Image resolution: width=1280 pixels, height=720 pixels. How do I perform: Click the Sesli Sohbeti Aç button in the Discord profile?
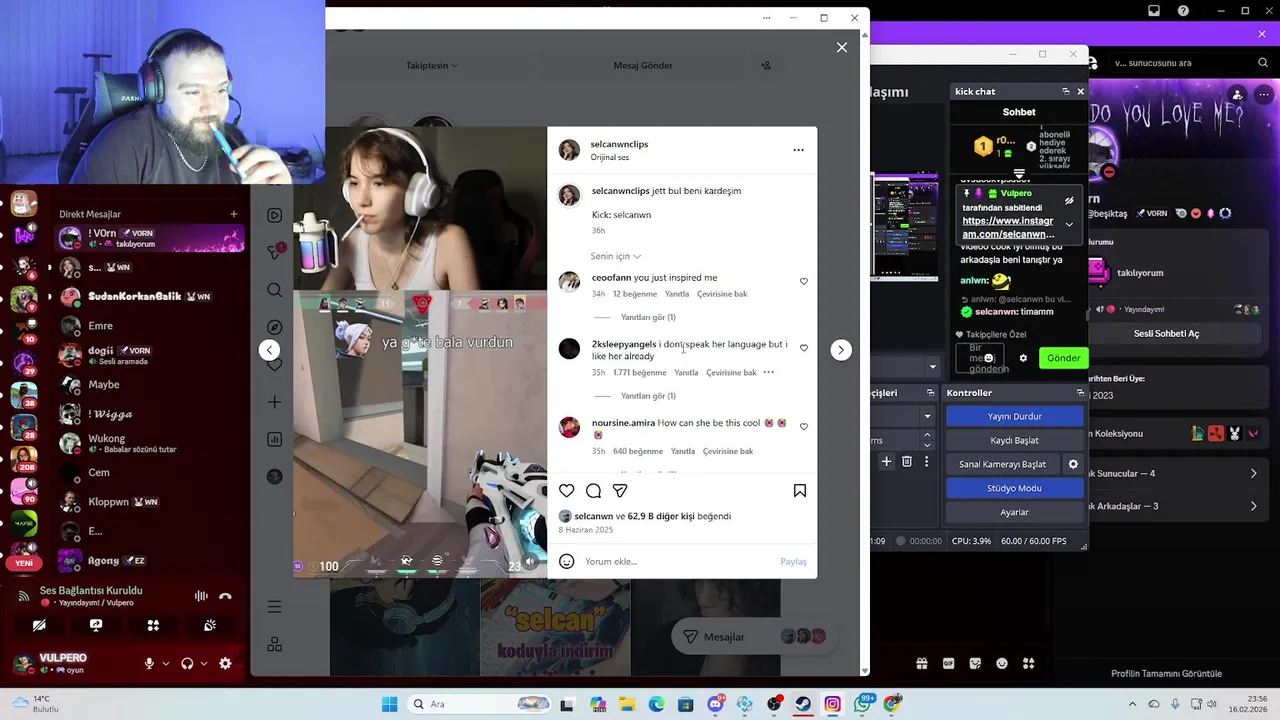1166,333
